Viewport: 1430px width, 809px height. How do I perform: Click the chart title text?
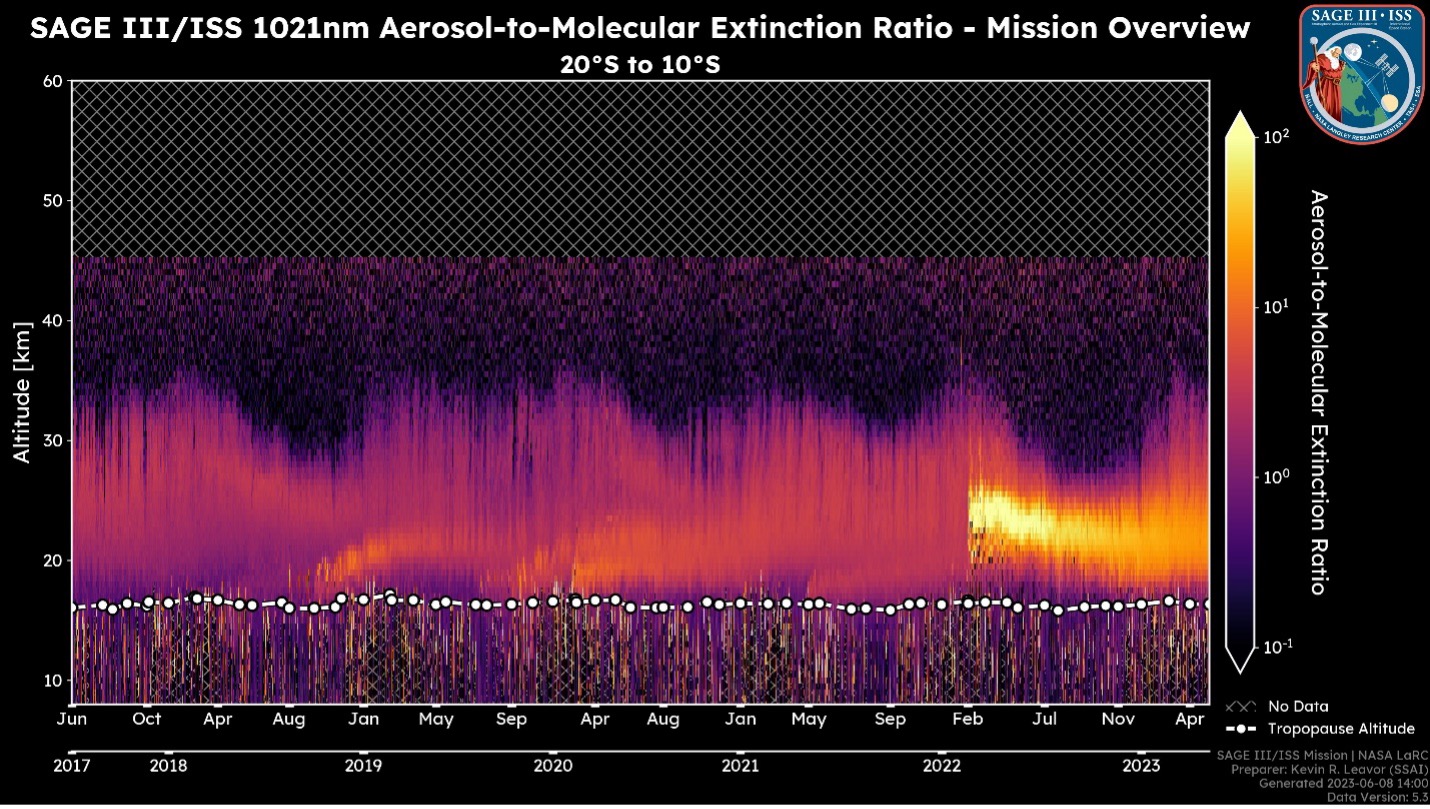pyautogui.click(x=640, y=28)
